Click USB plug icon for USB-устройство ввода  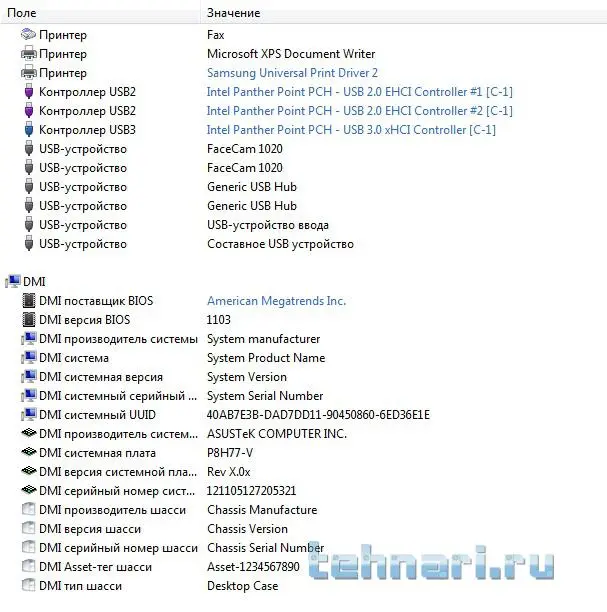(28, 225)
